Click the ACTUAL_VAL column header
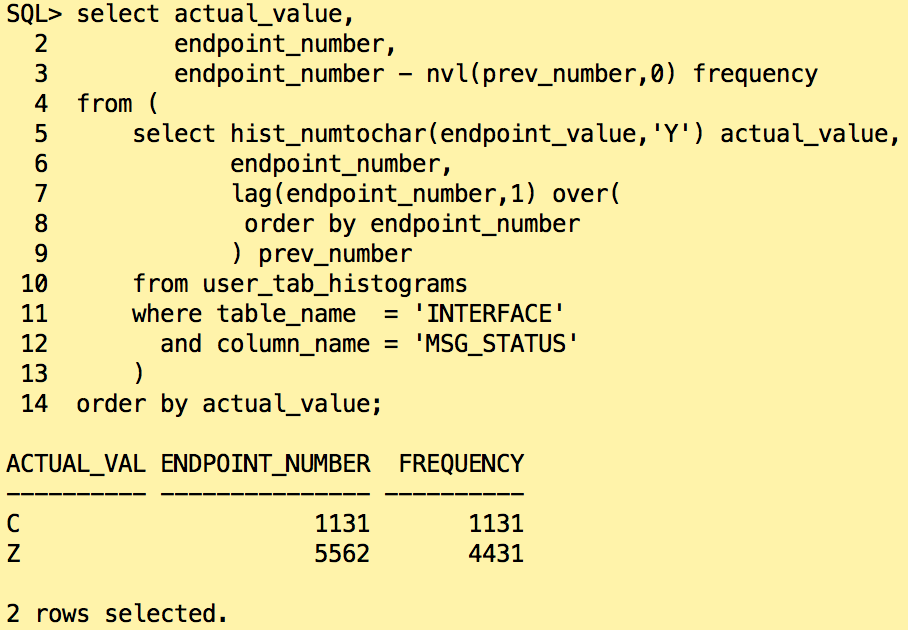Viewport: 908px width, 630px height. pyautogui.click(x=76, y=463)
